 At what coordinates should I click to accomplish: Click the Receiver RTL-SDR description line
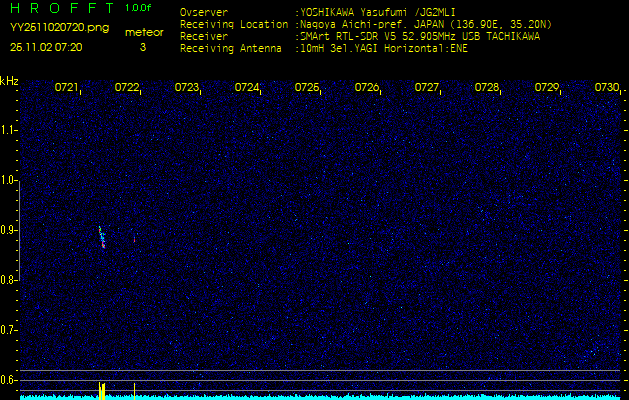pyautogui.click(x=420, y=35)
